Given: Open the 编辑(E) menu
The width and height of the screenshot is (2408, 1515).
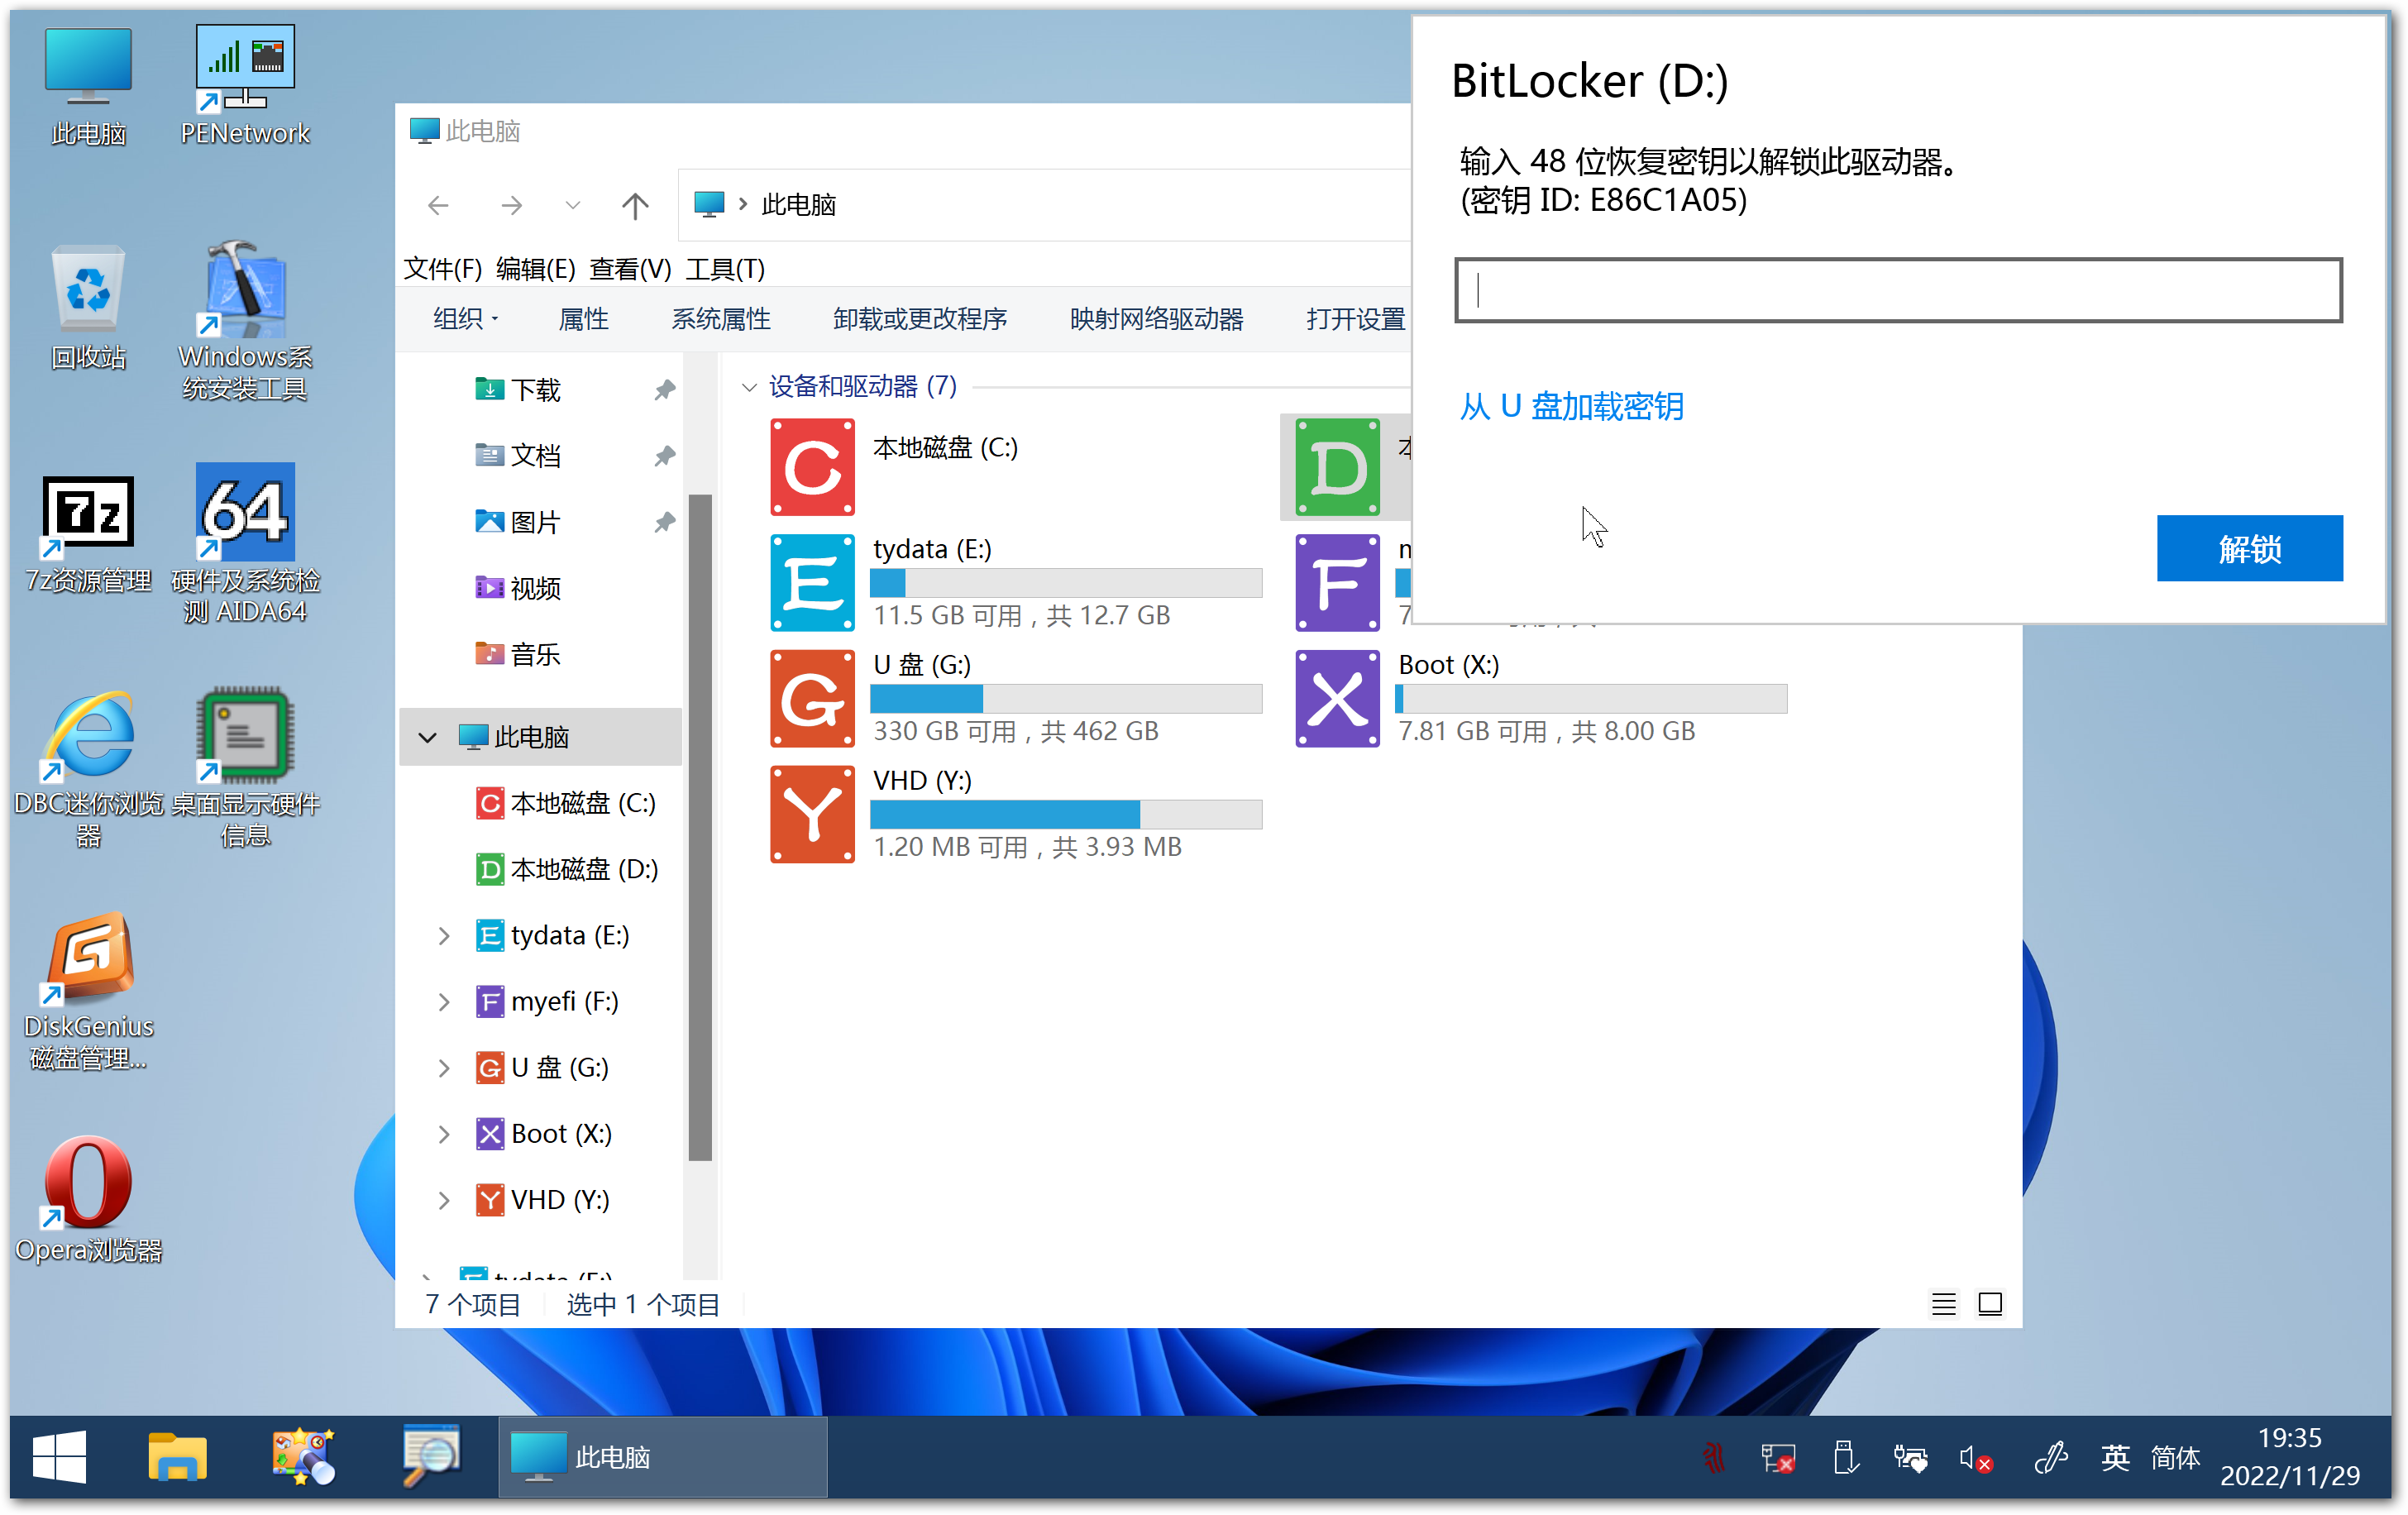Looking at the screenshot, I should coord(535,269).
